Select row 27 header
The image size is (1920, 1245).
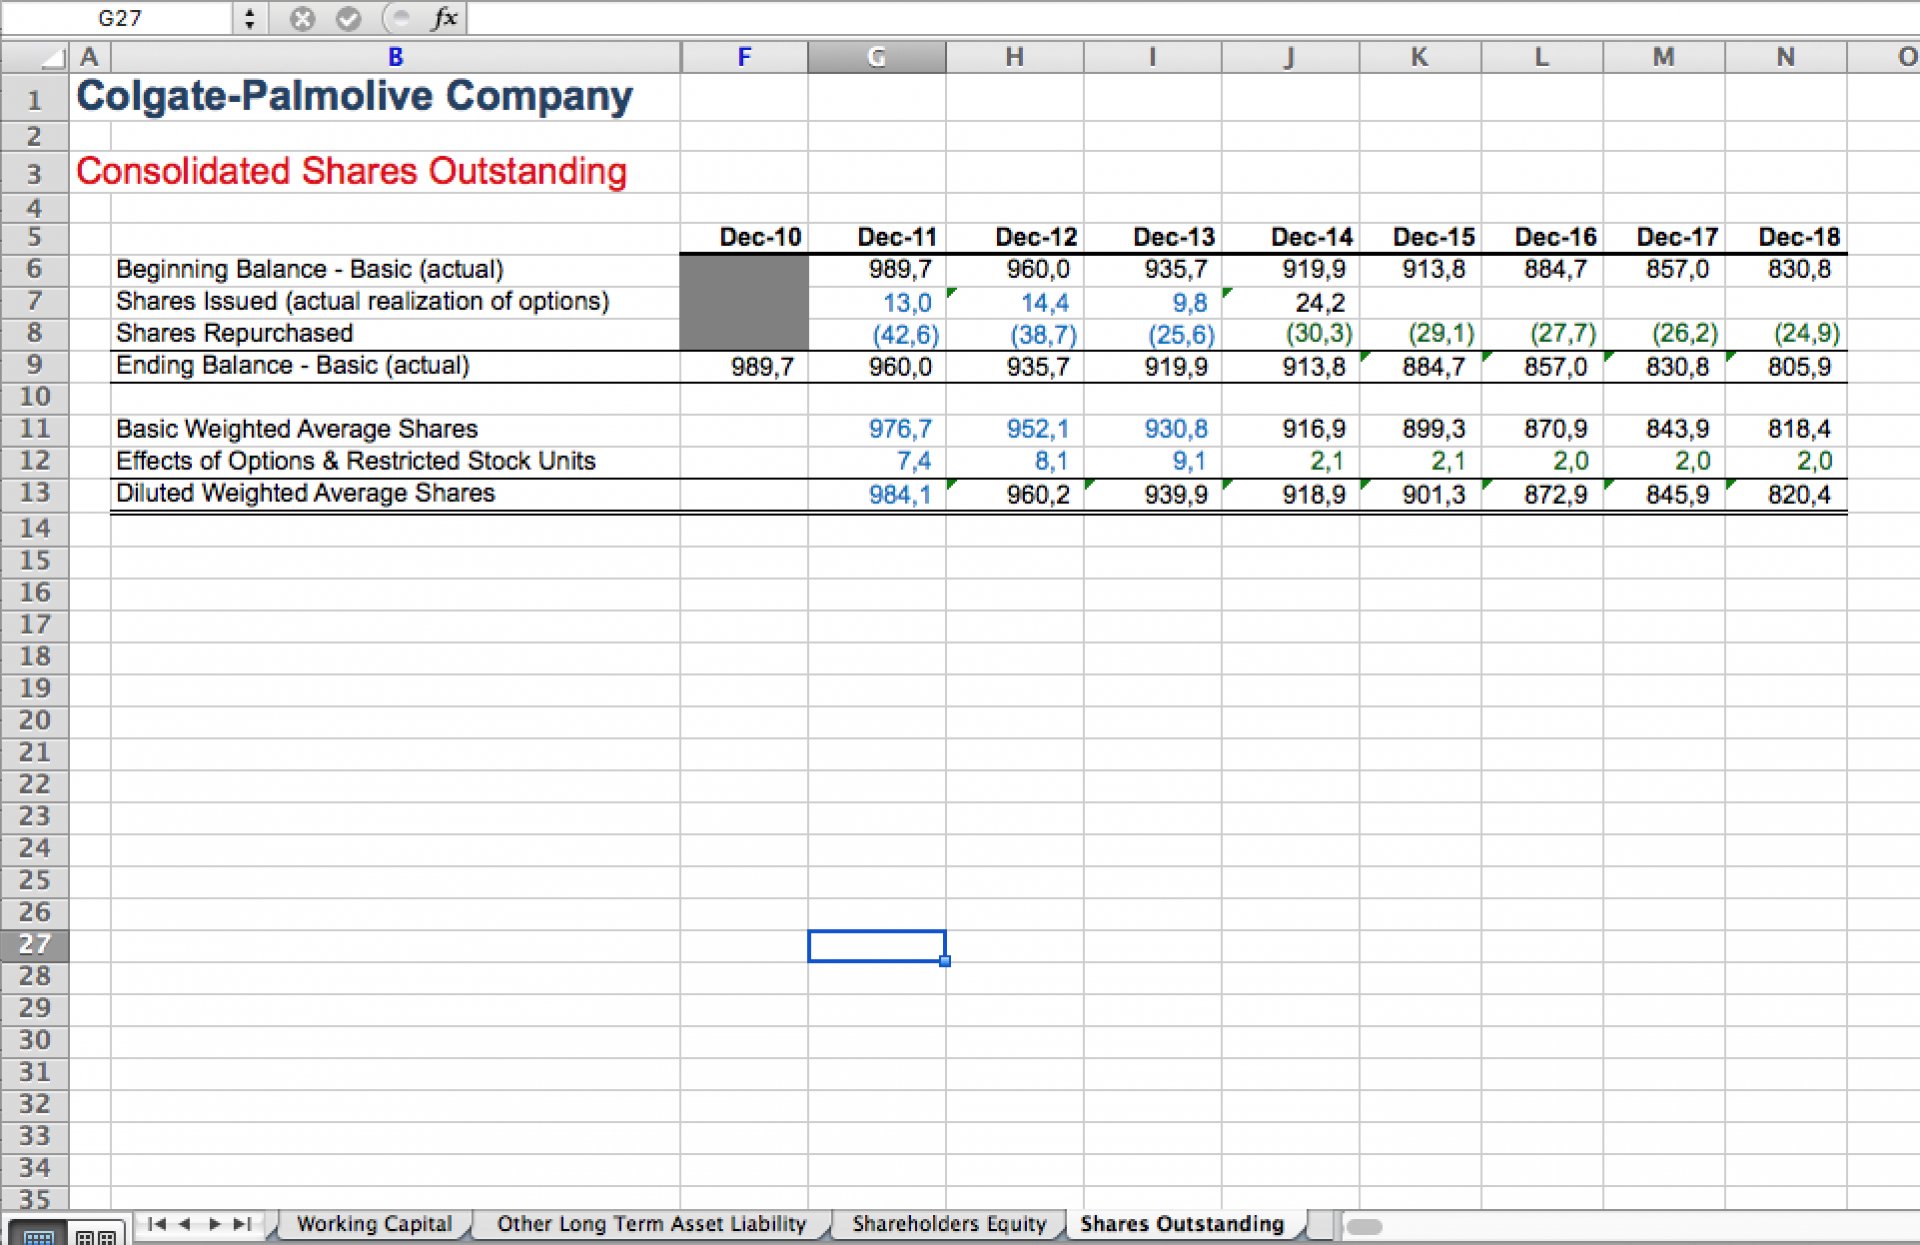click(x=35, y=944)
